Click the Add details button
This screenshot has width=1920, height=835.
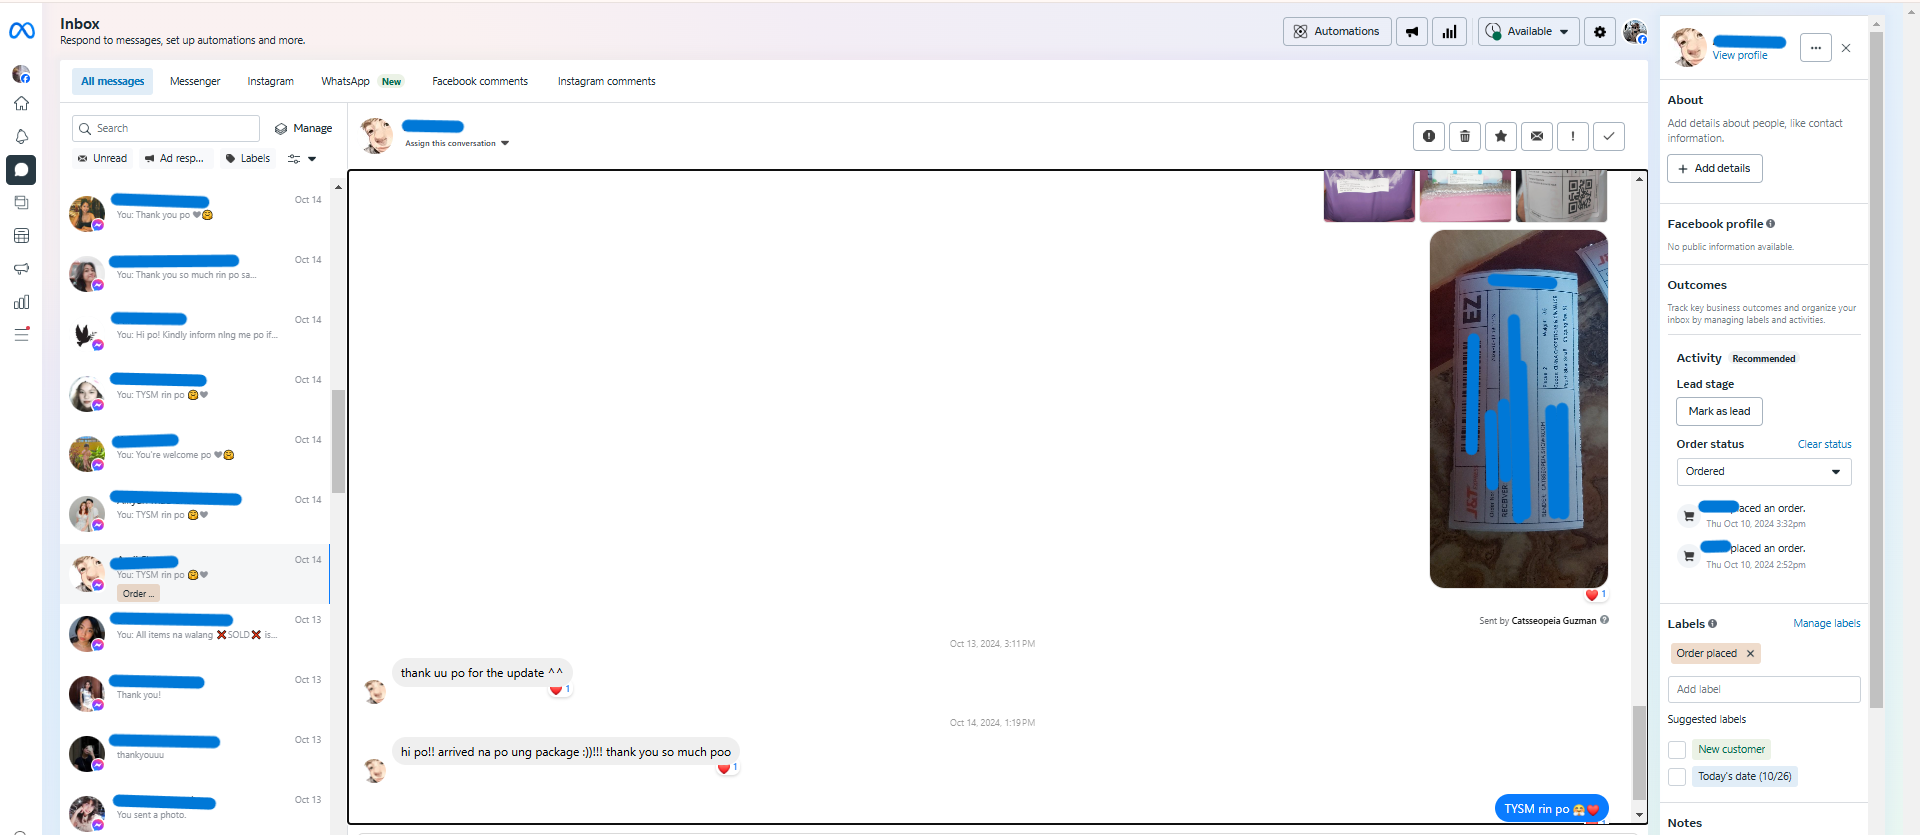[1714, 169]
